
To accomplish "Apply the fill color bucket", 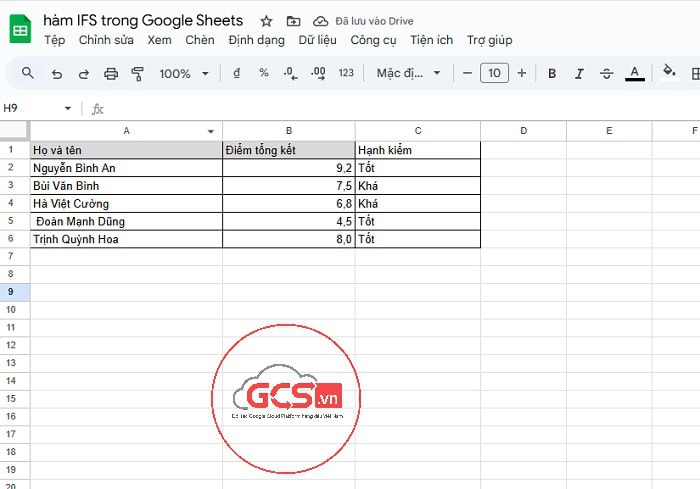I will [670, 72].
